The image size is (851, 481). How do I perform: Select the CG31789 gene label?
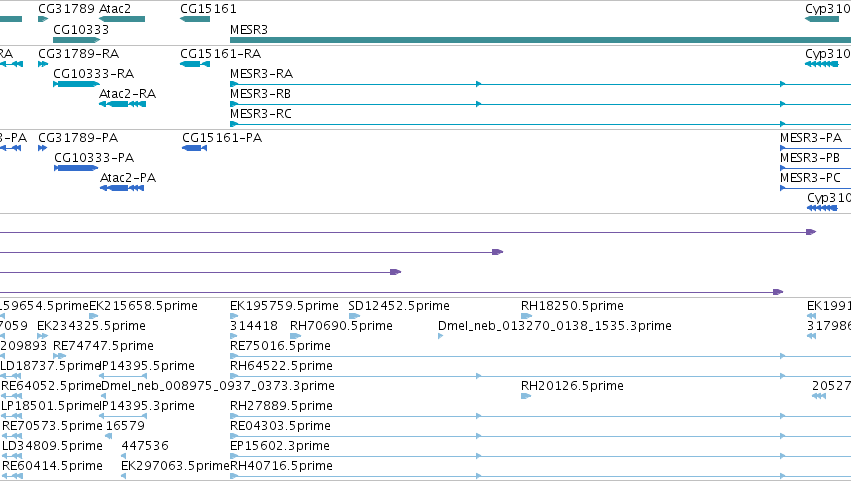tap(67, 9)
